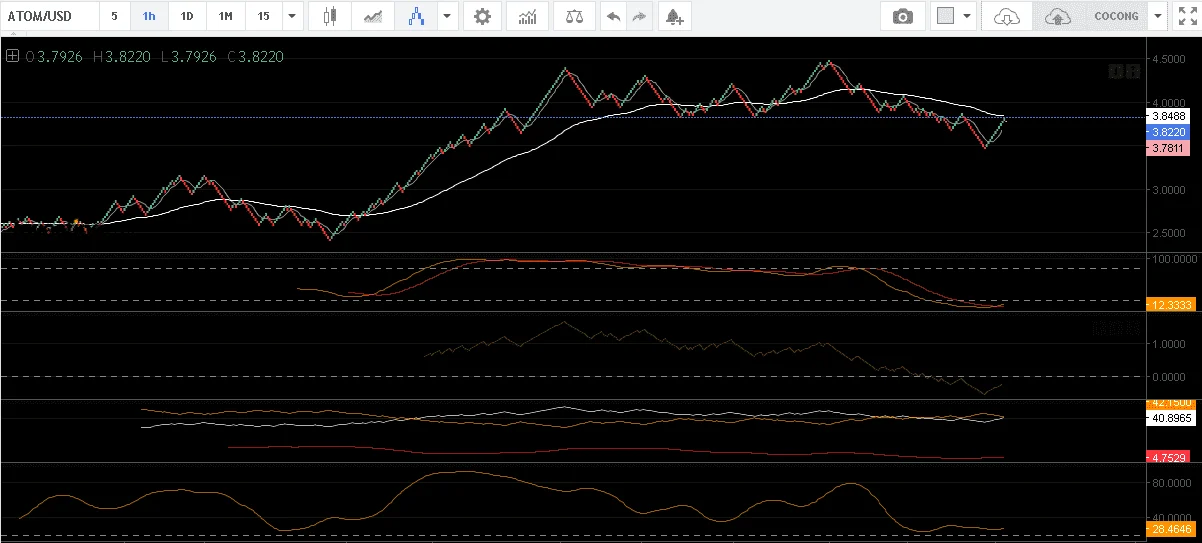Click the O3.7926 open value in legend

[x=56, y=57]
